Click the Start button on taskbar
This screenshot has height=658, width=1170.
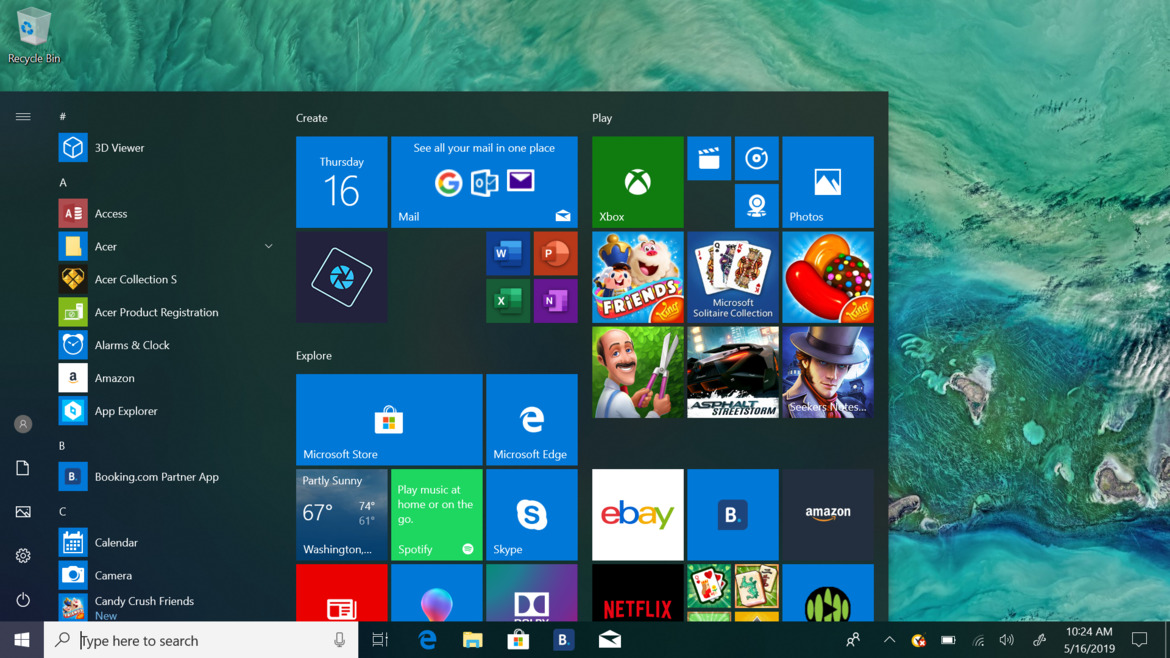pyautogui.click(x=22, y=640)
